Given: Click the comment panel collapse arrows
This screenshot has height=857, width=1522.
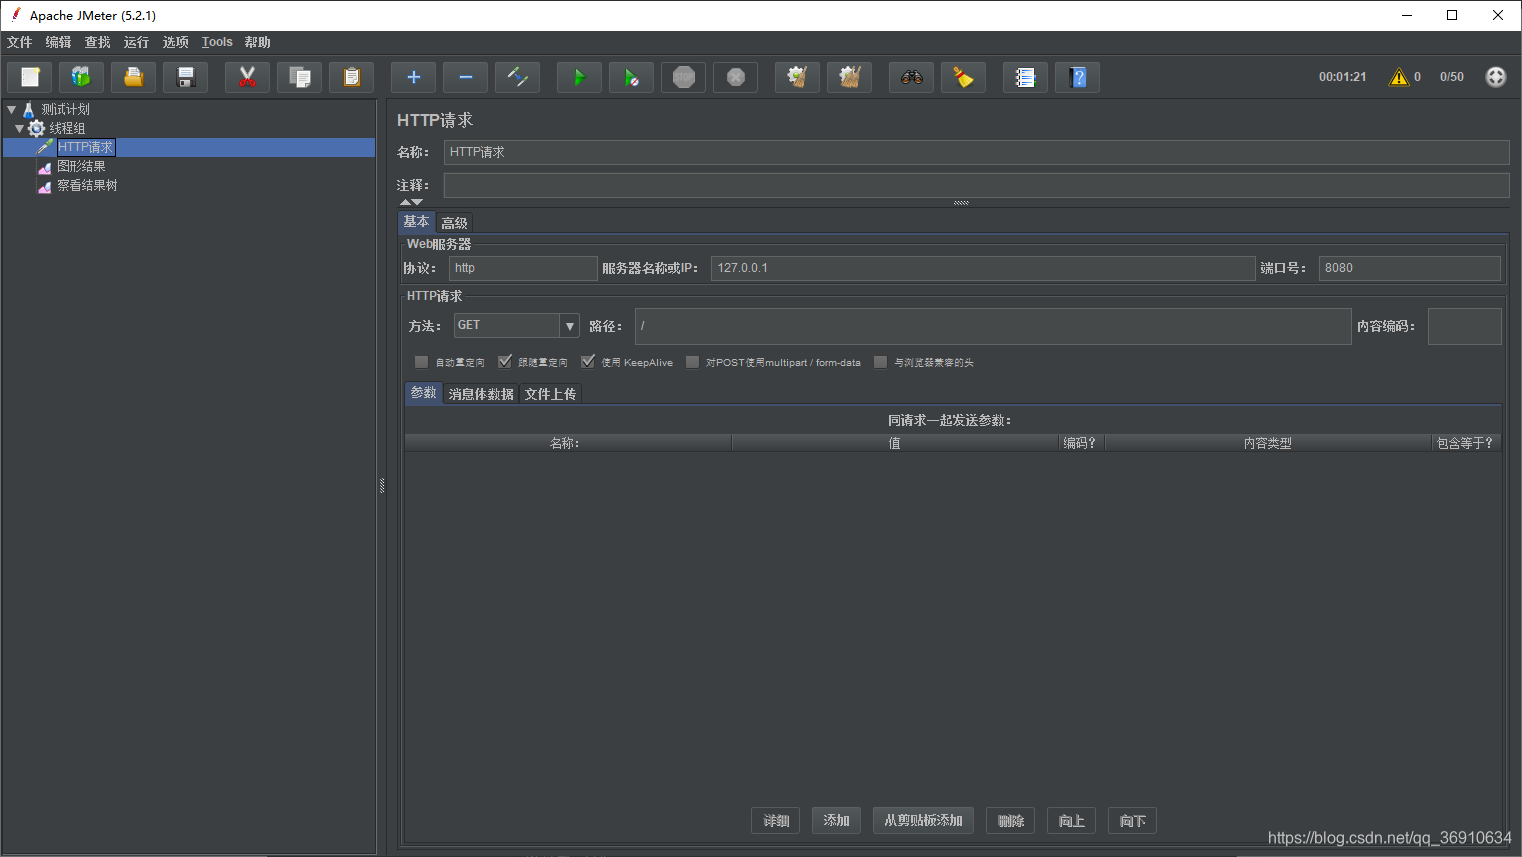Looking at the screenshot, I should coord(411,202).
